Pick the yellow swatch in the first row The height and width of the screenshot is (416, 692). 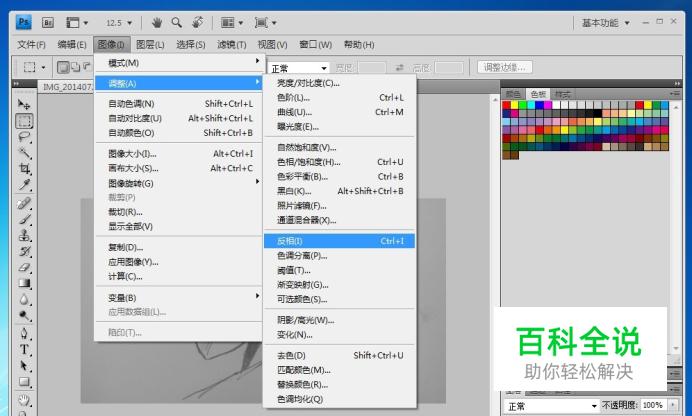tap(515, 105)
